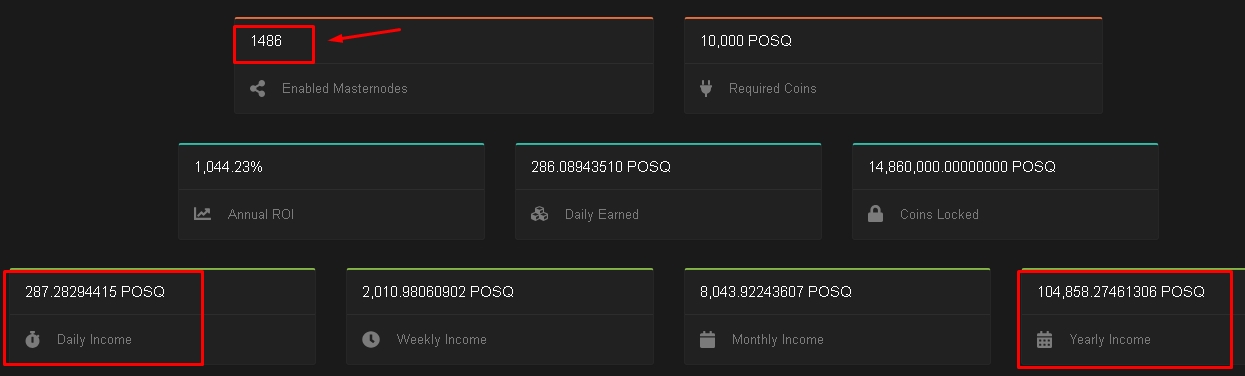The height and width of the screenshot is (376, 1245).
Task: Select the 286.08943510 POSQ value
Action: pyautogui.click(x=601, y=167)
